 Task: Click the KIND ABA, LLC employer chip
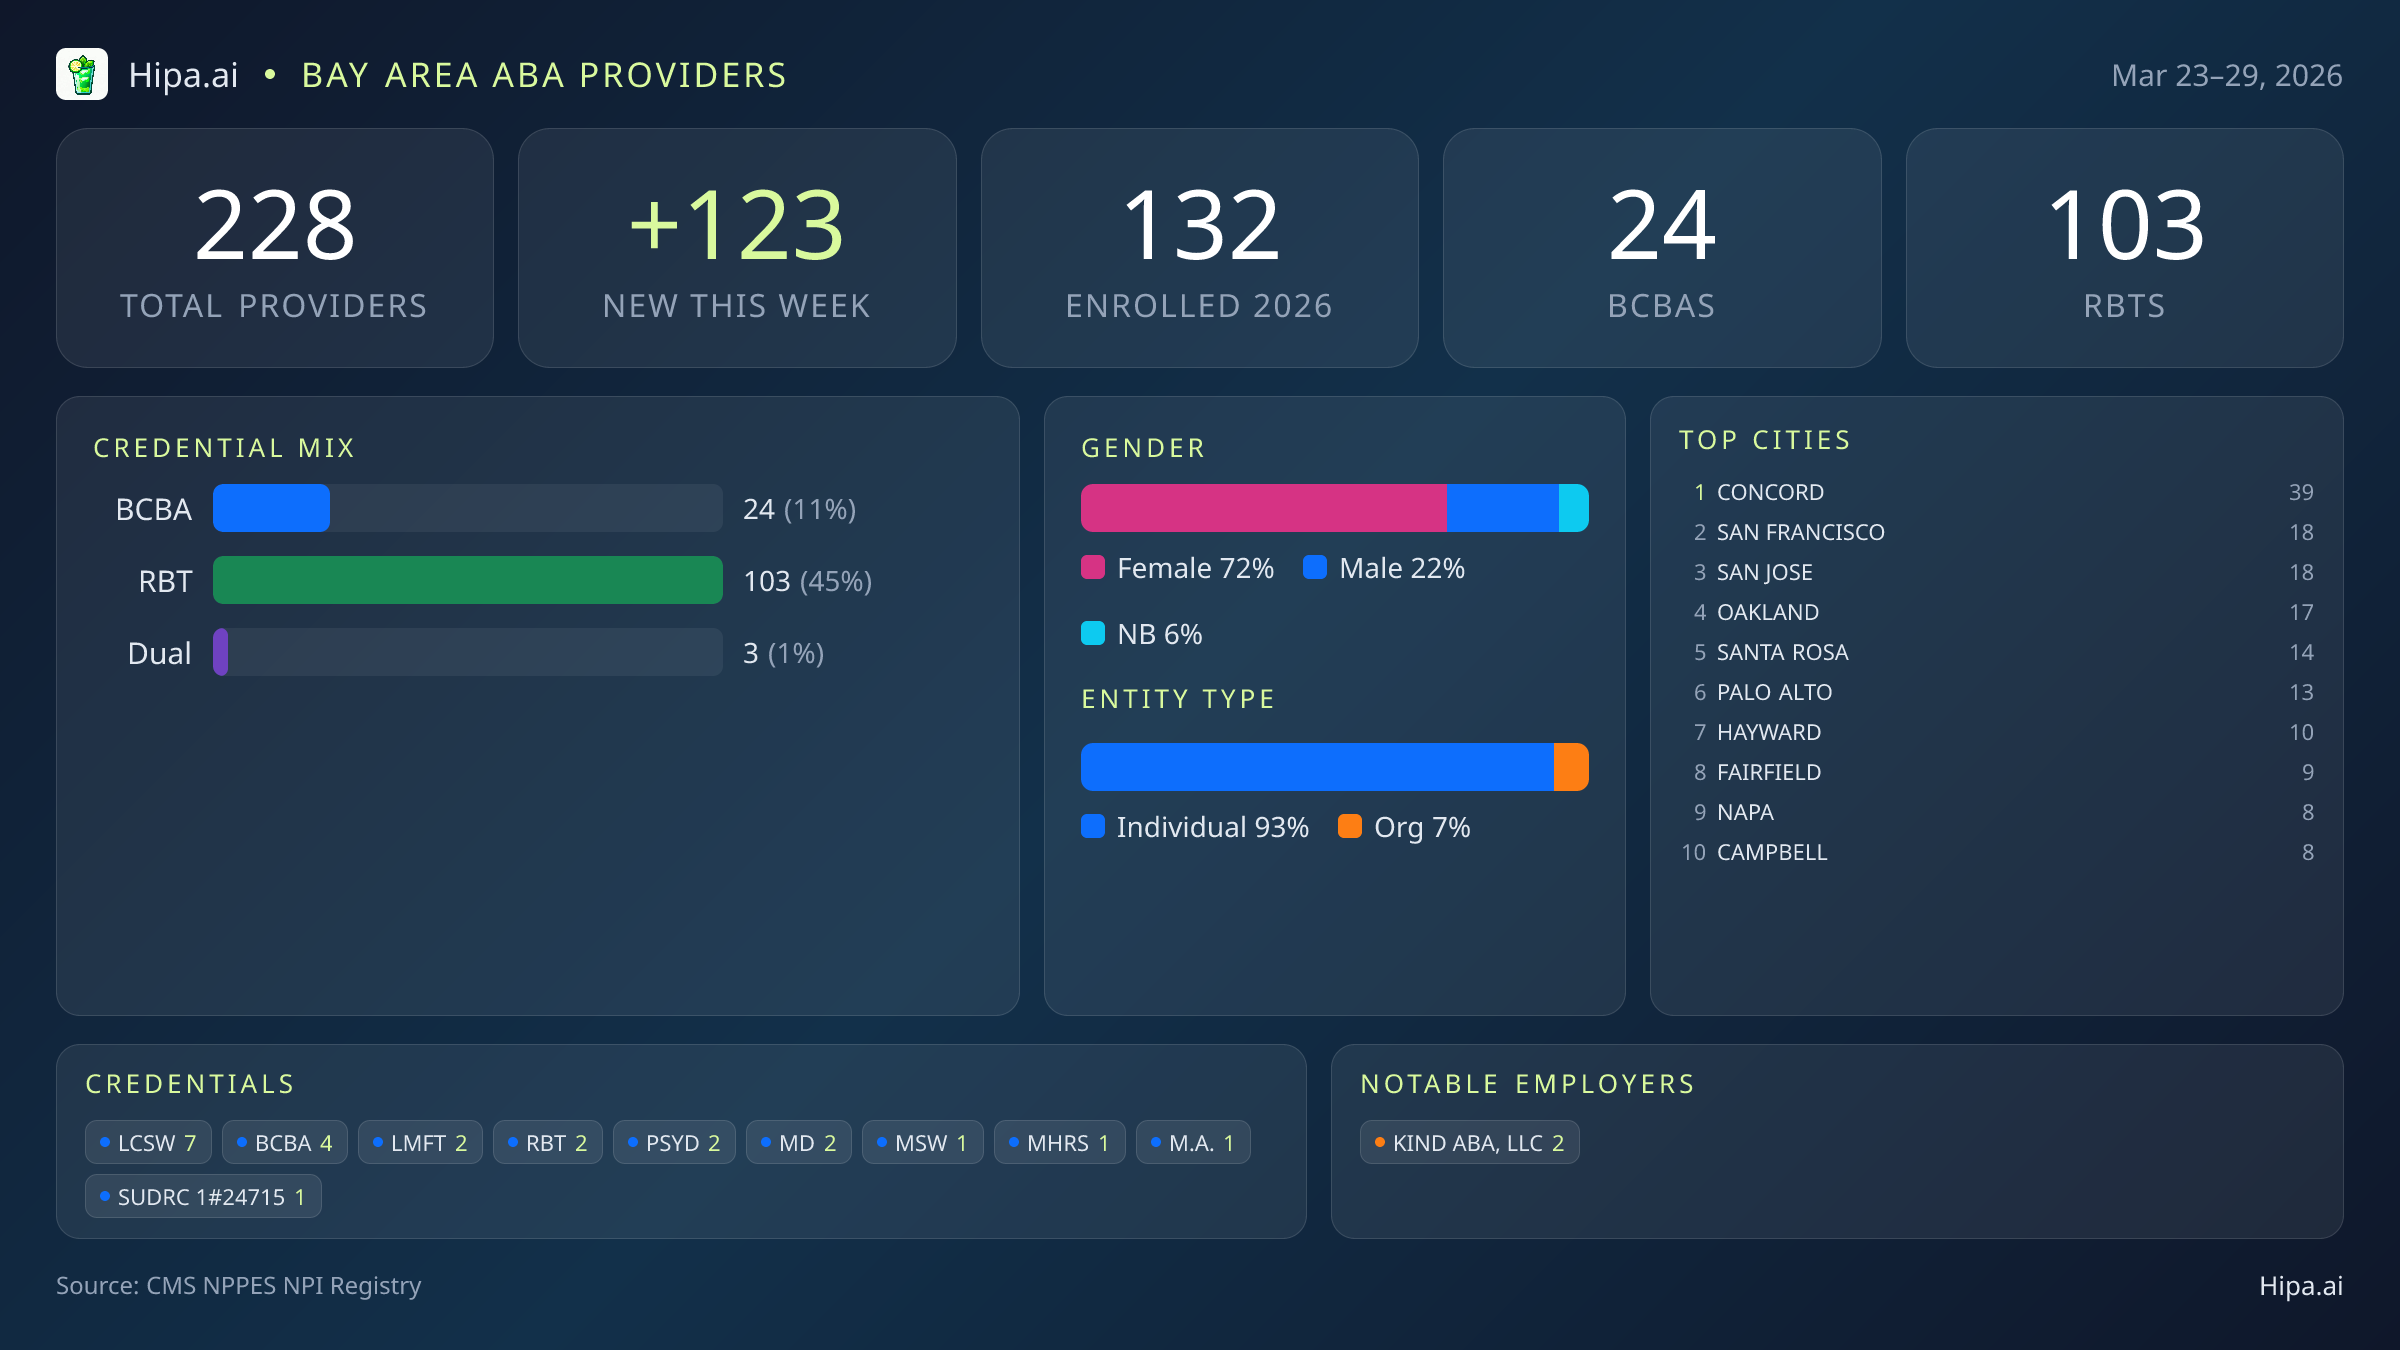1469,1142
